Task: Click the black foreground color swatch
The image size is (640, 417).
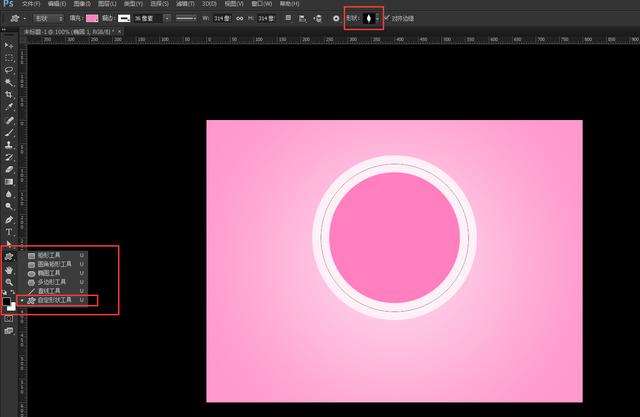Action: [x=7, y=302]
